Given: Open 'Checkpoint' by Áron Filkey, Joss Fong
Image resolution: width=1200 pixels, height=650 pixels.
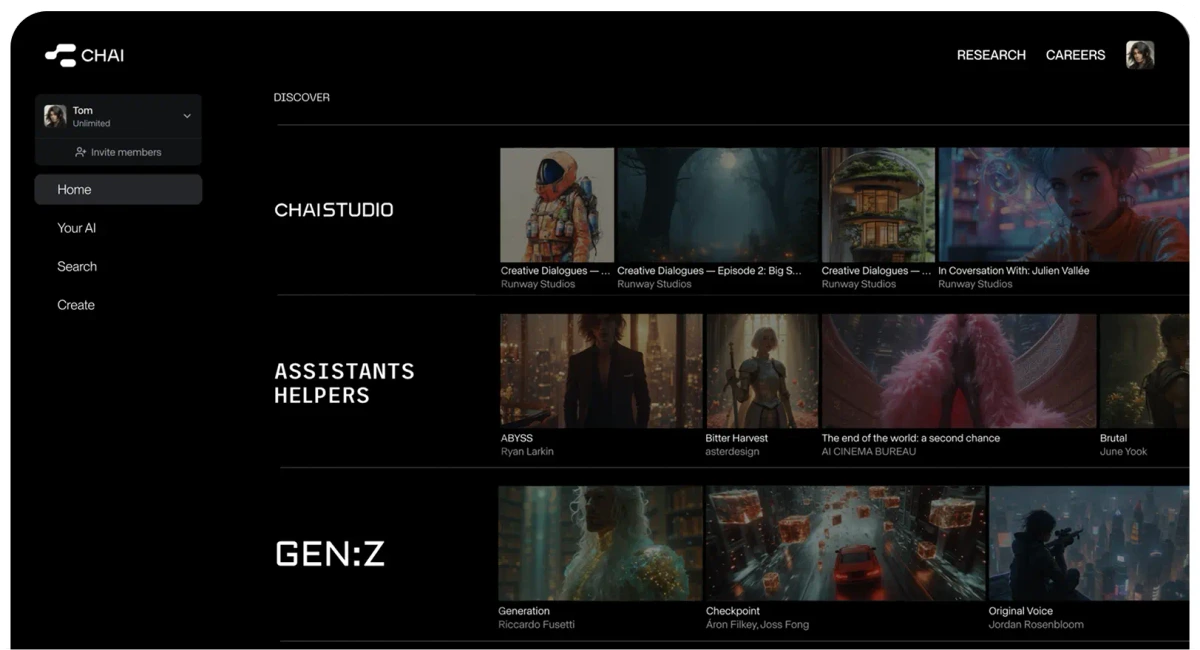Looking at the screenshot, I should coord(844,543).
